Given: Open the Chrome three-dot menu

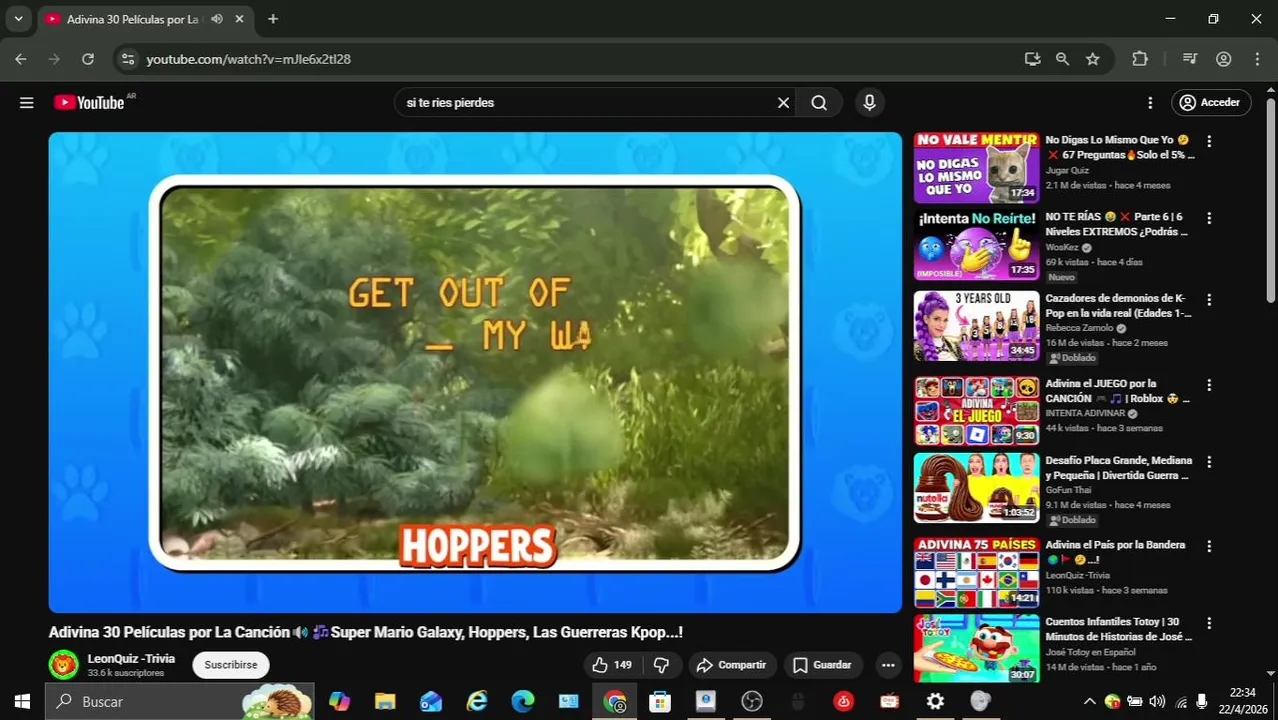Looking at the screenshot, I should pyautogui.click(x=1257, y=59).
